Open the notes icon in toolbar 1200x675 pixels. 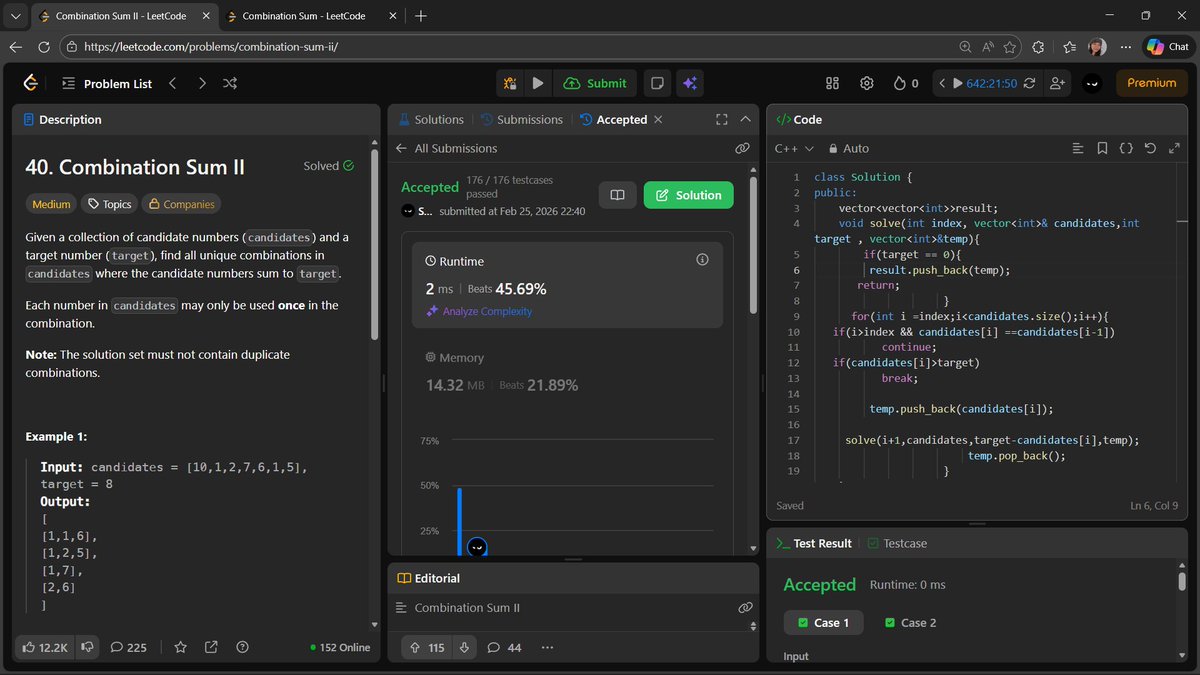coord(657,83)
